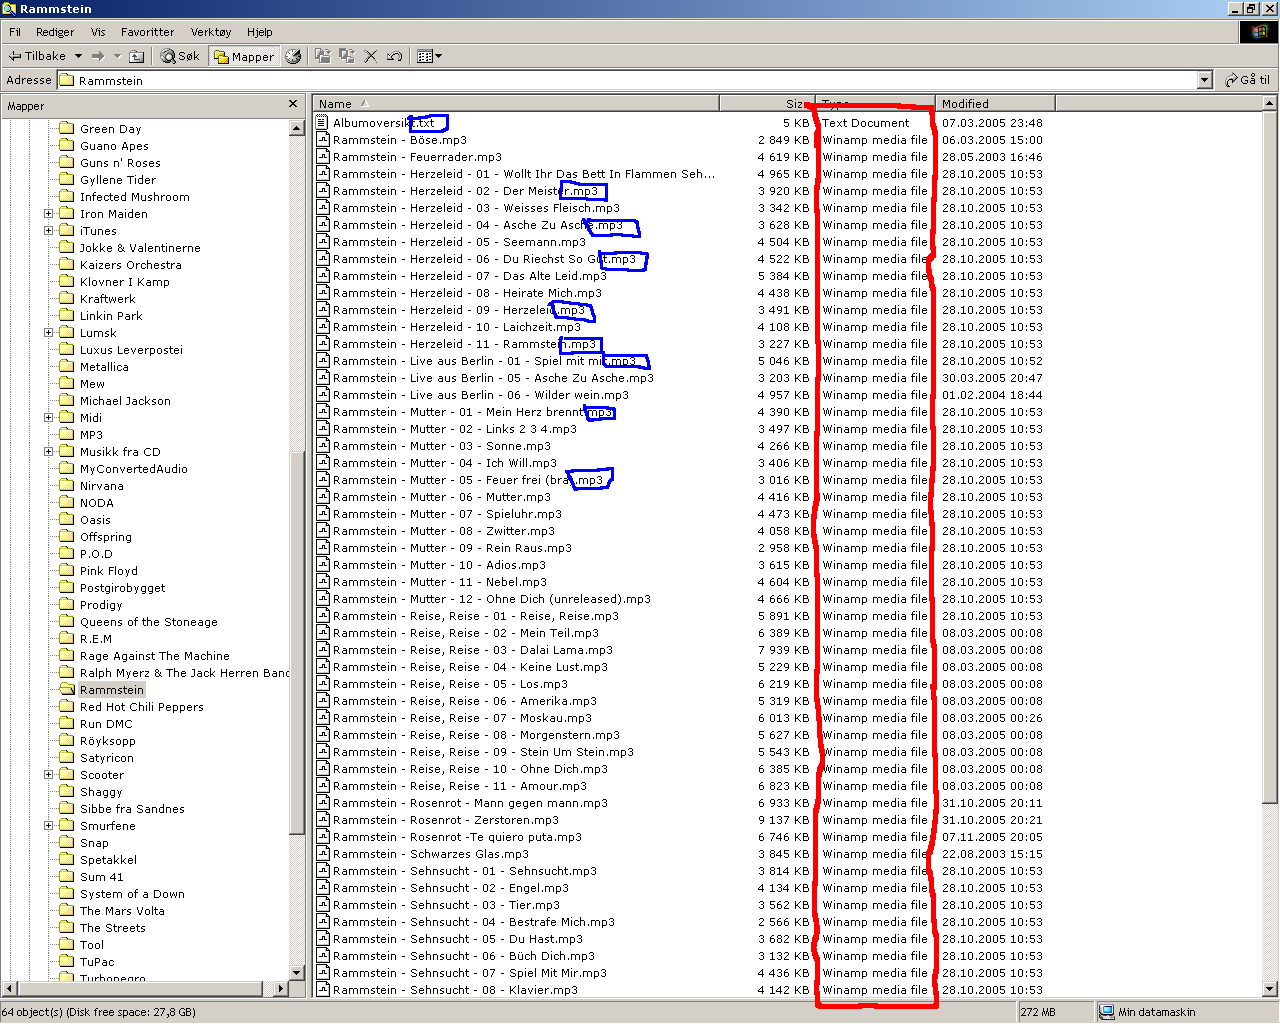This screenshot has width=1280, height=1024.
Task: Click the Views icon in the toolbar
Action: click(424, 56)
